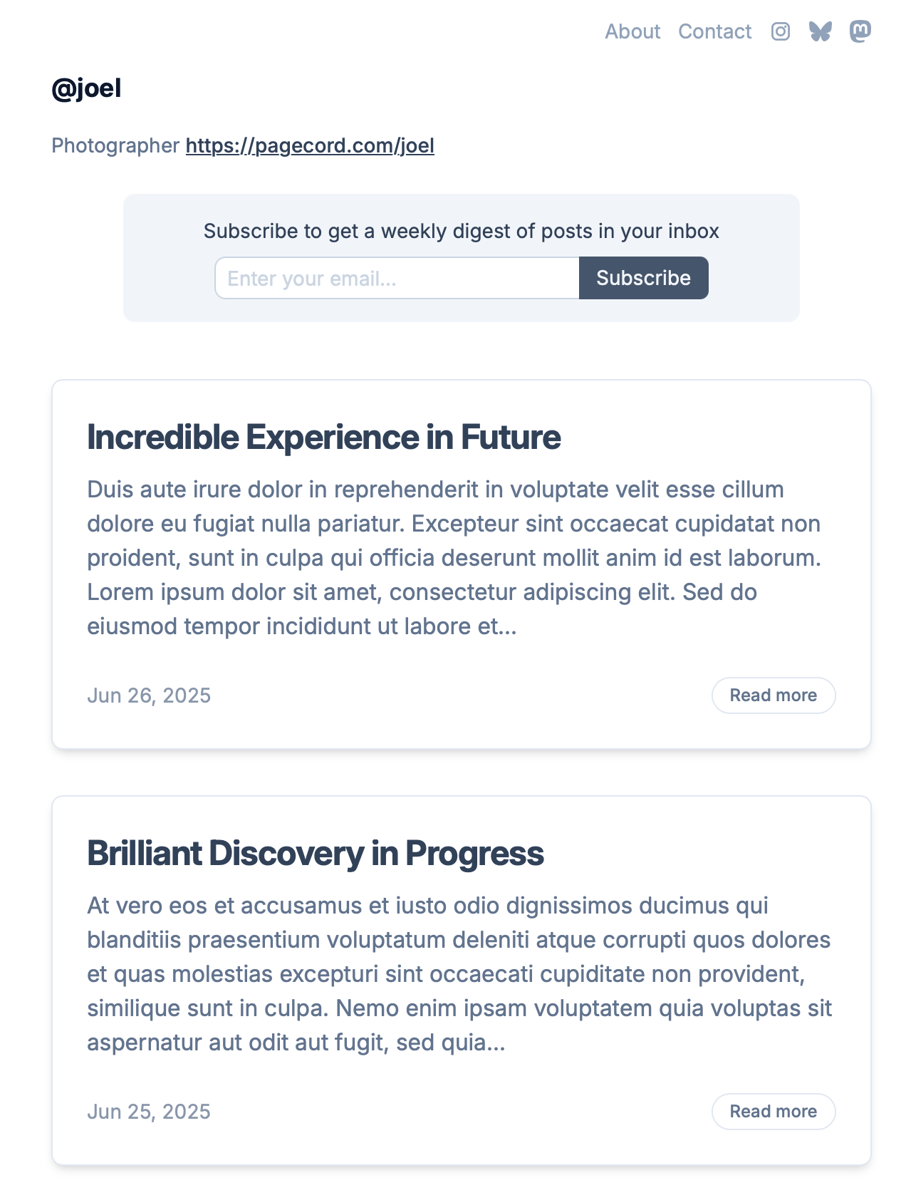This screenshot has height=1200, width=906.
Task: Open the 'Incredible Experience in Future' post title
Action: [x=323, y=437]
